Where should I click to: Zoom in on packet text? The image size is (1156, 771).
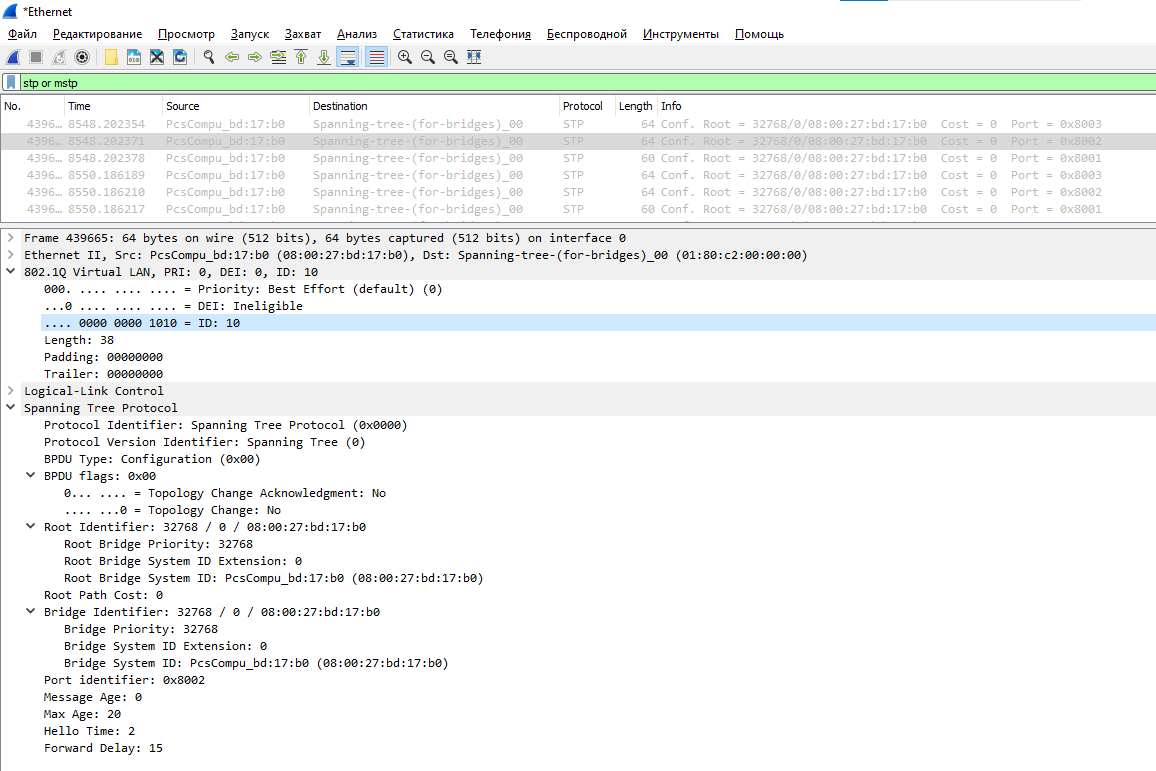[x=405, y=57]
